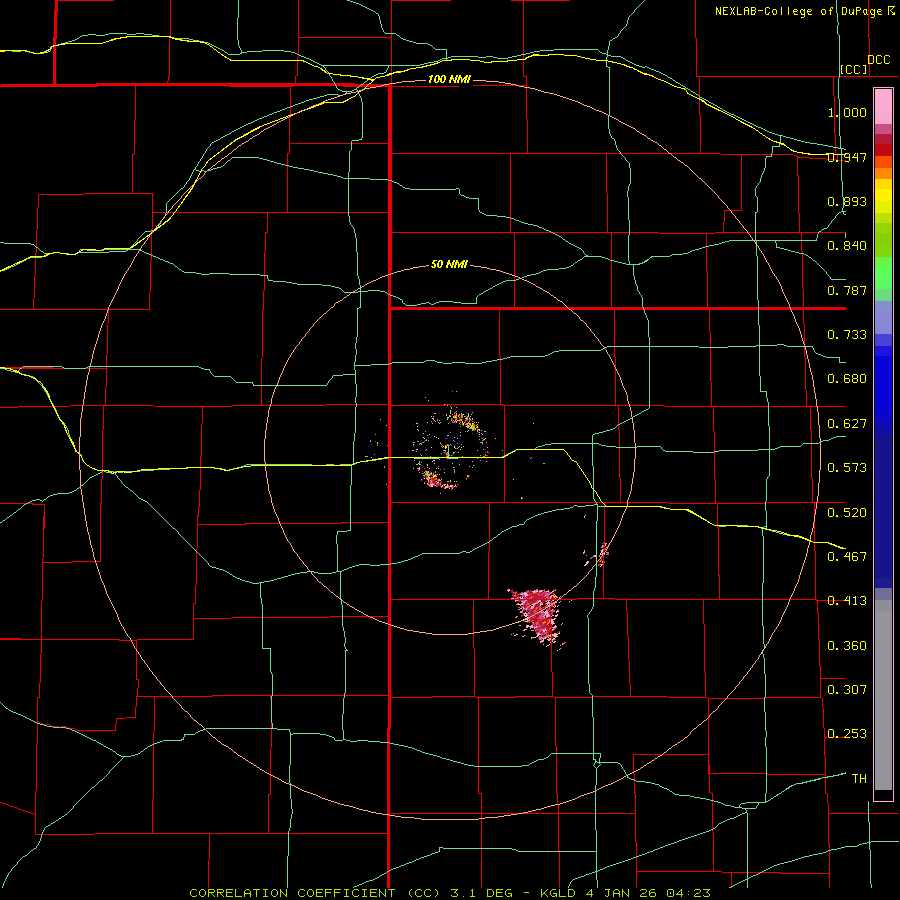The width and height of the screenshot is (900, 900).
Task: Select the 0.467 scale value
Action: coord(847,556)
